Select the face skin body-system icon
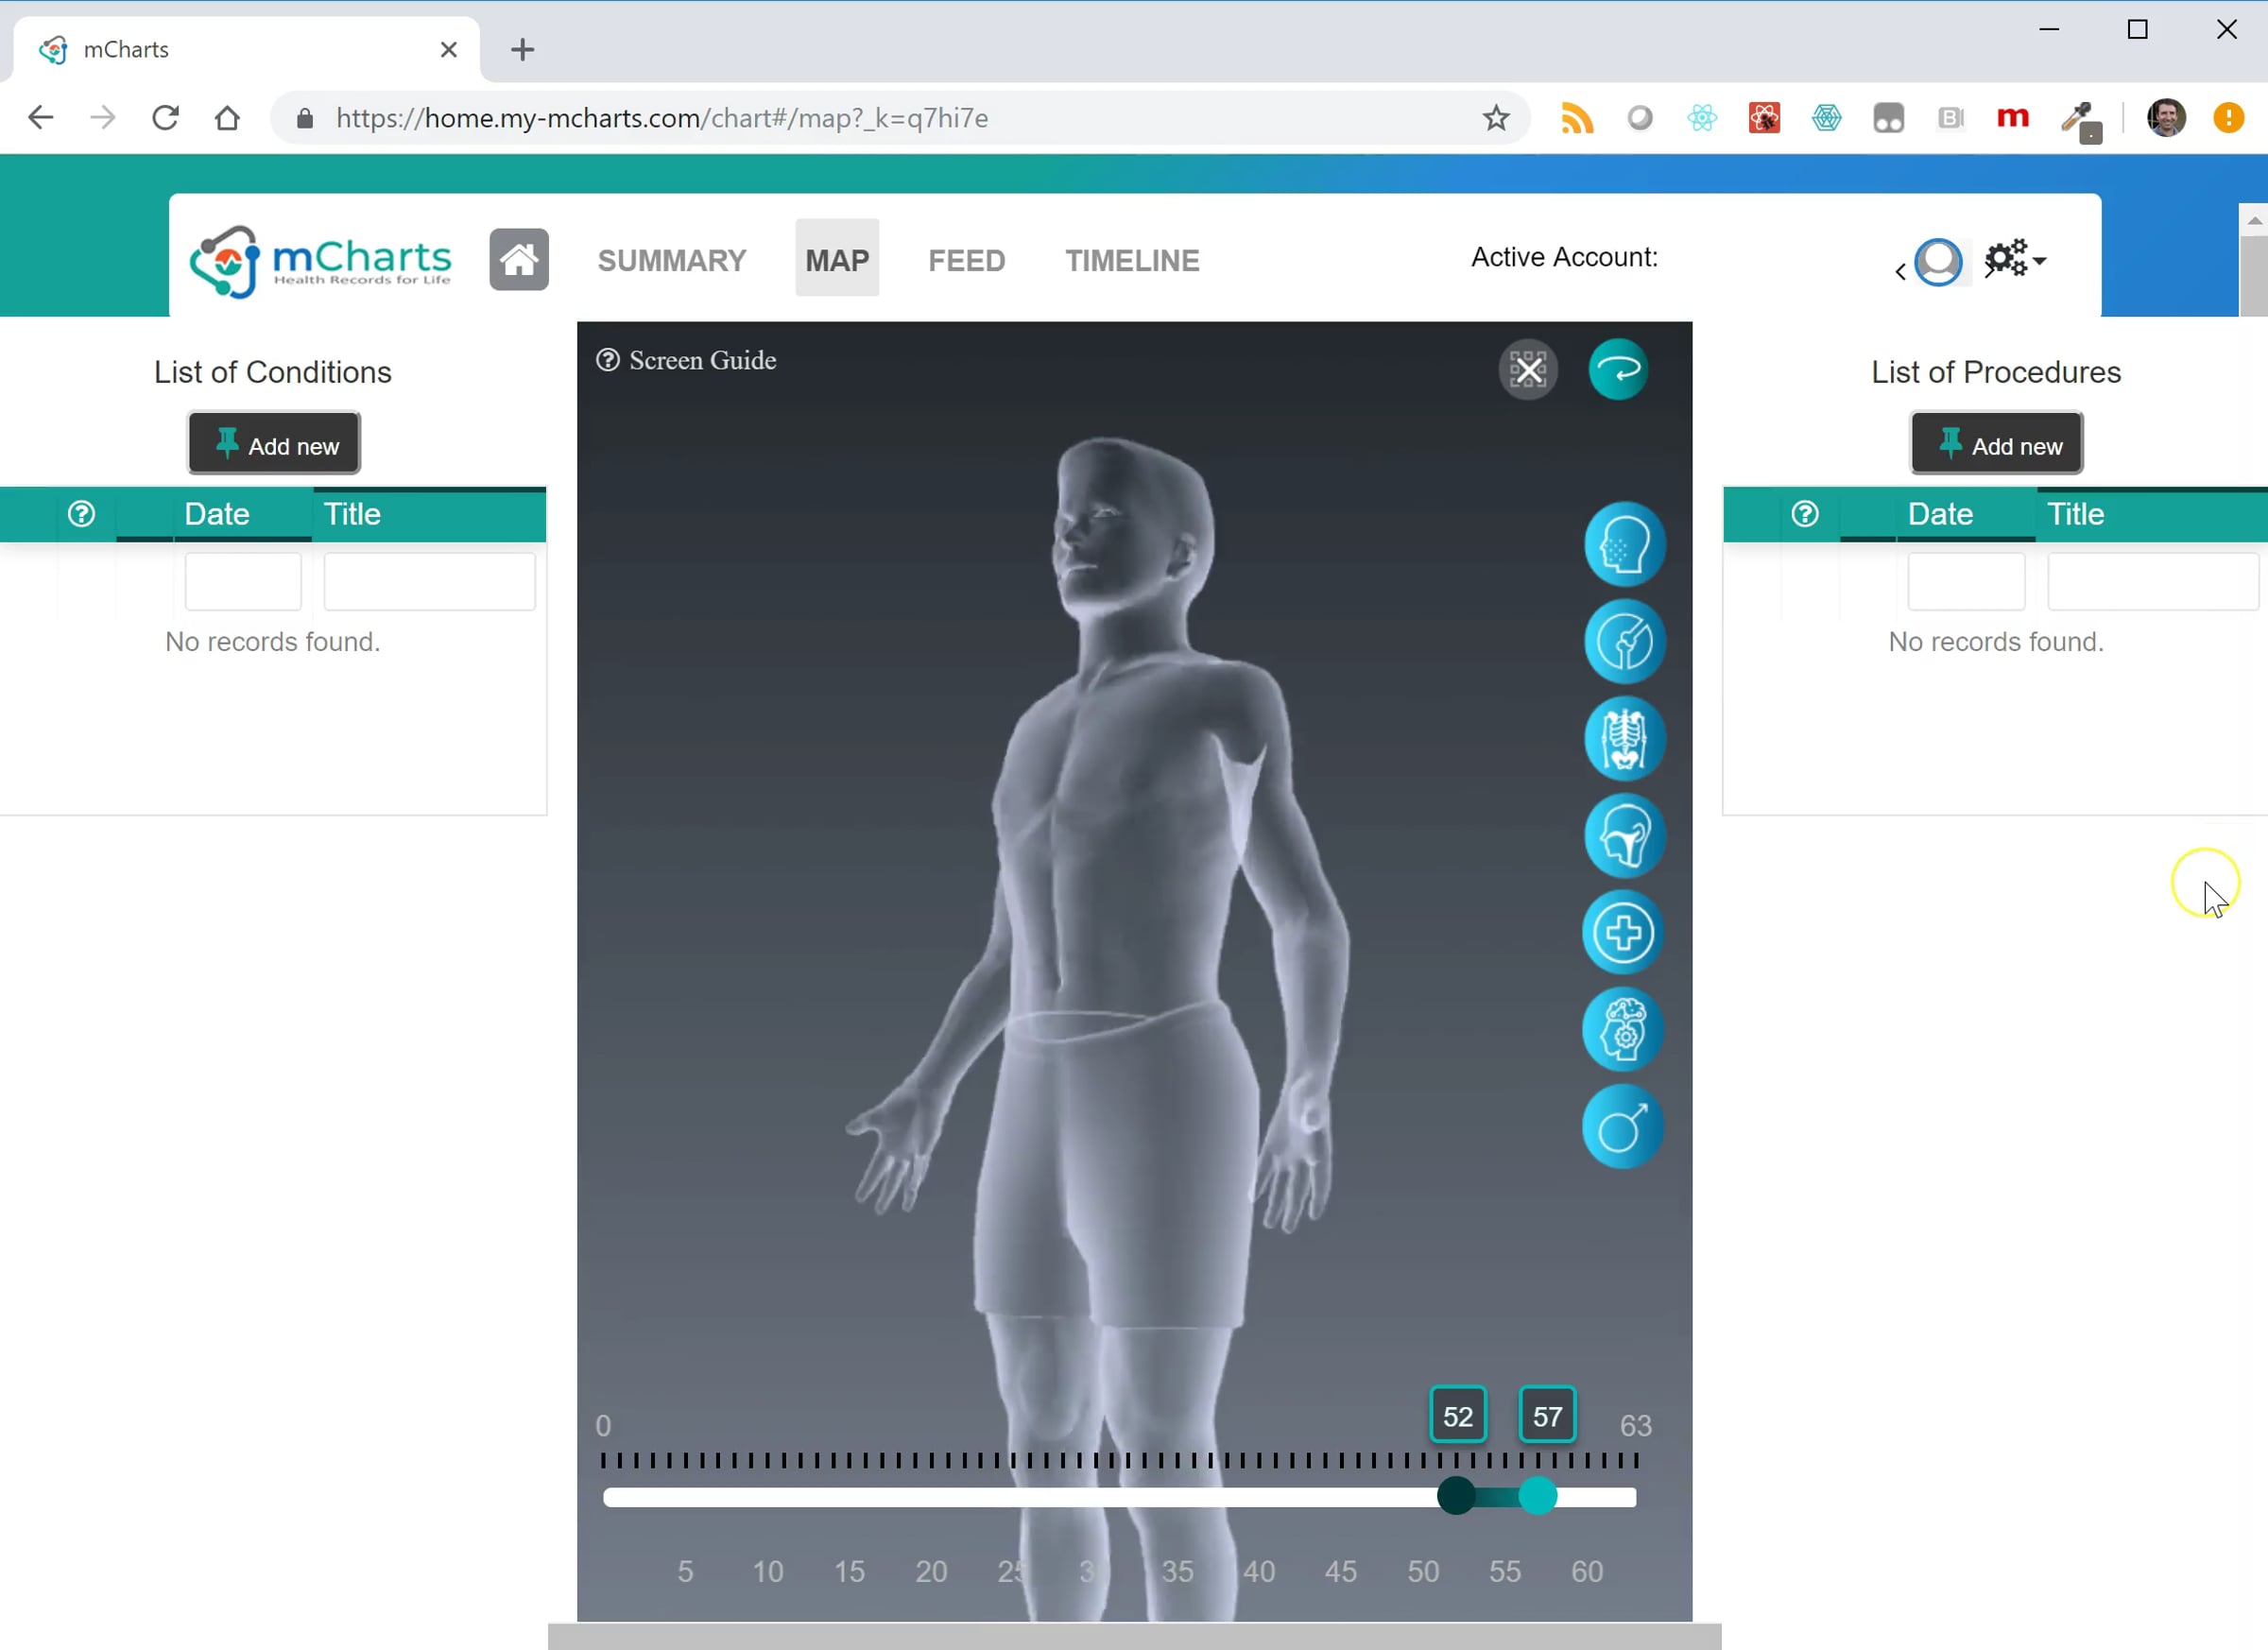This screenshot has width=2268, height=1650. 1624,545
